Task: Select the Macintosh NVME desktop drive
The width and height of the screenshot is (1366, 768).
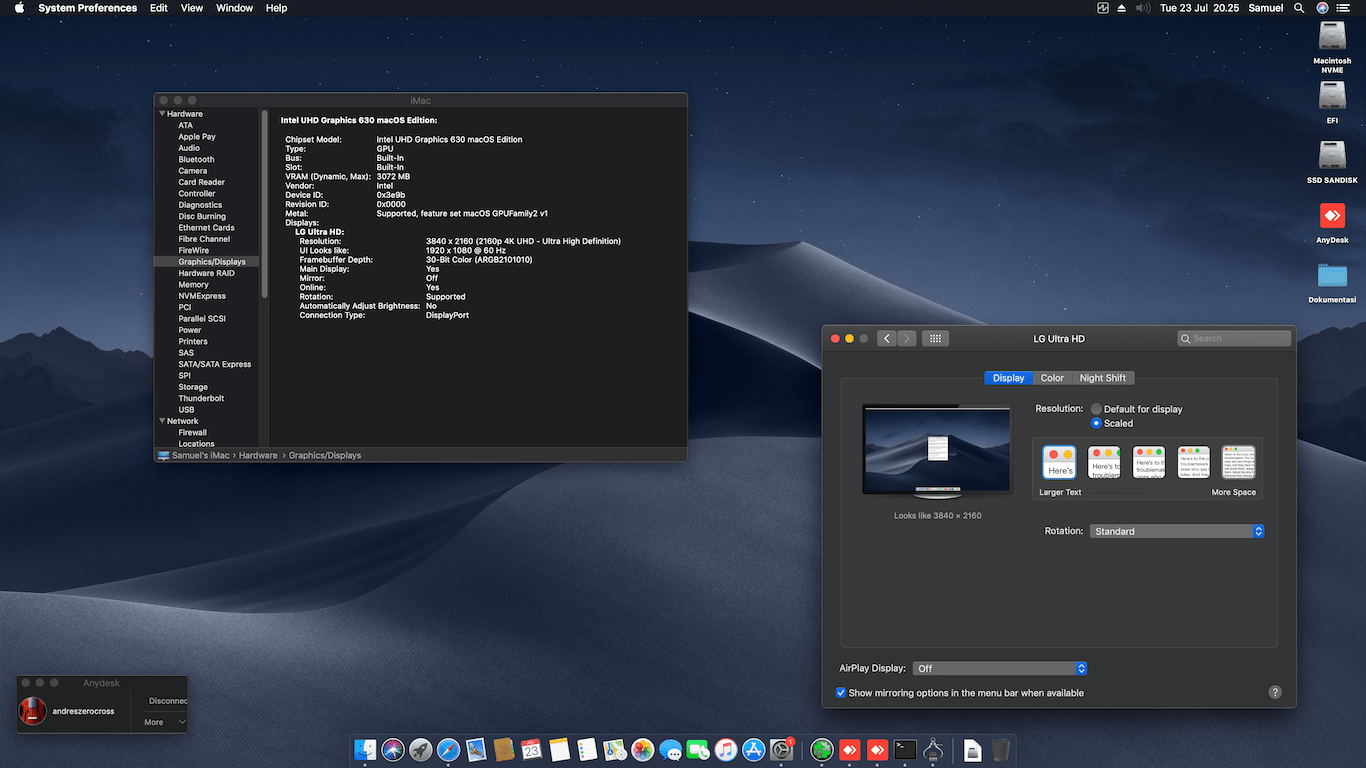Action: coord(1332,47)
